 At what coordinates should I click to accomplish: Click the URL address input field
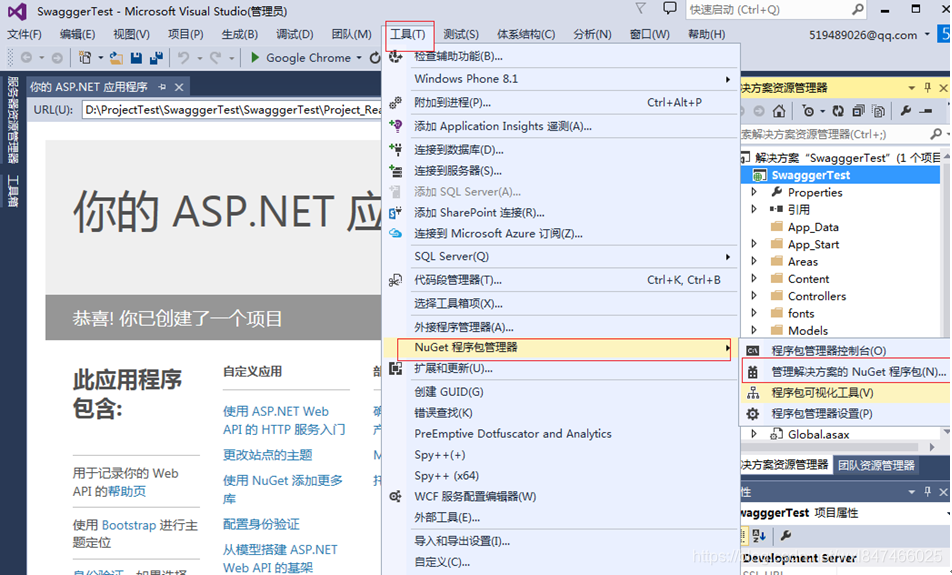point(231,110)
